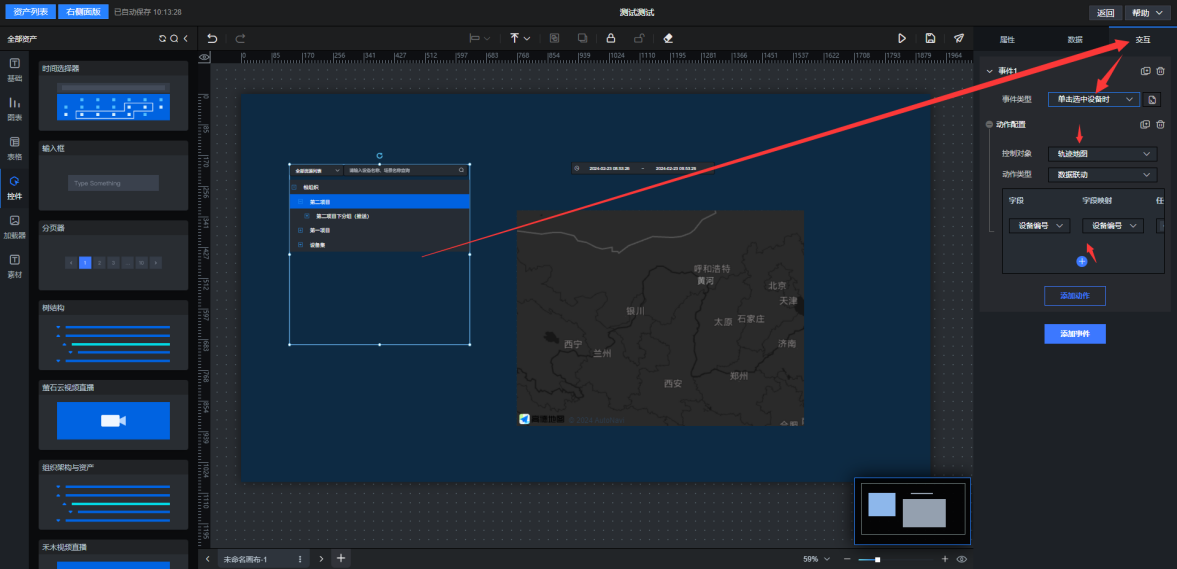Switch to the 属性 tab

[x=1007, y=39]
